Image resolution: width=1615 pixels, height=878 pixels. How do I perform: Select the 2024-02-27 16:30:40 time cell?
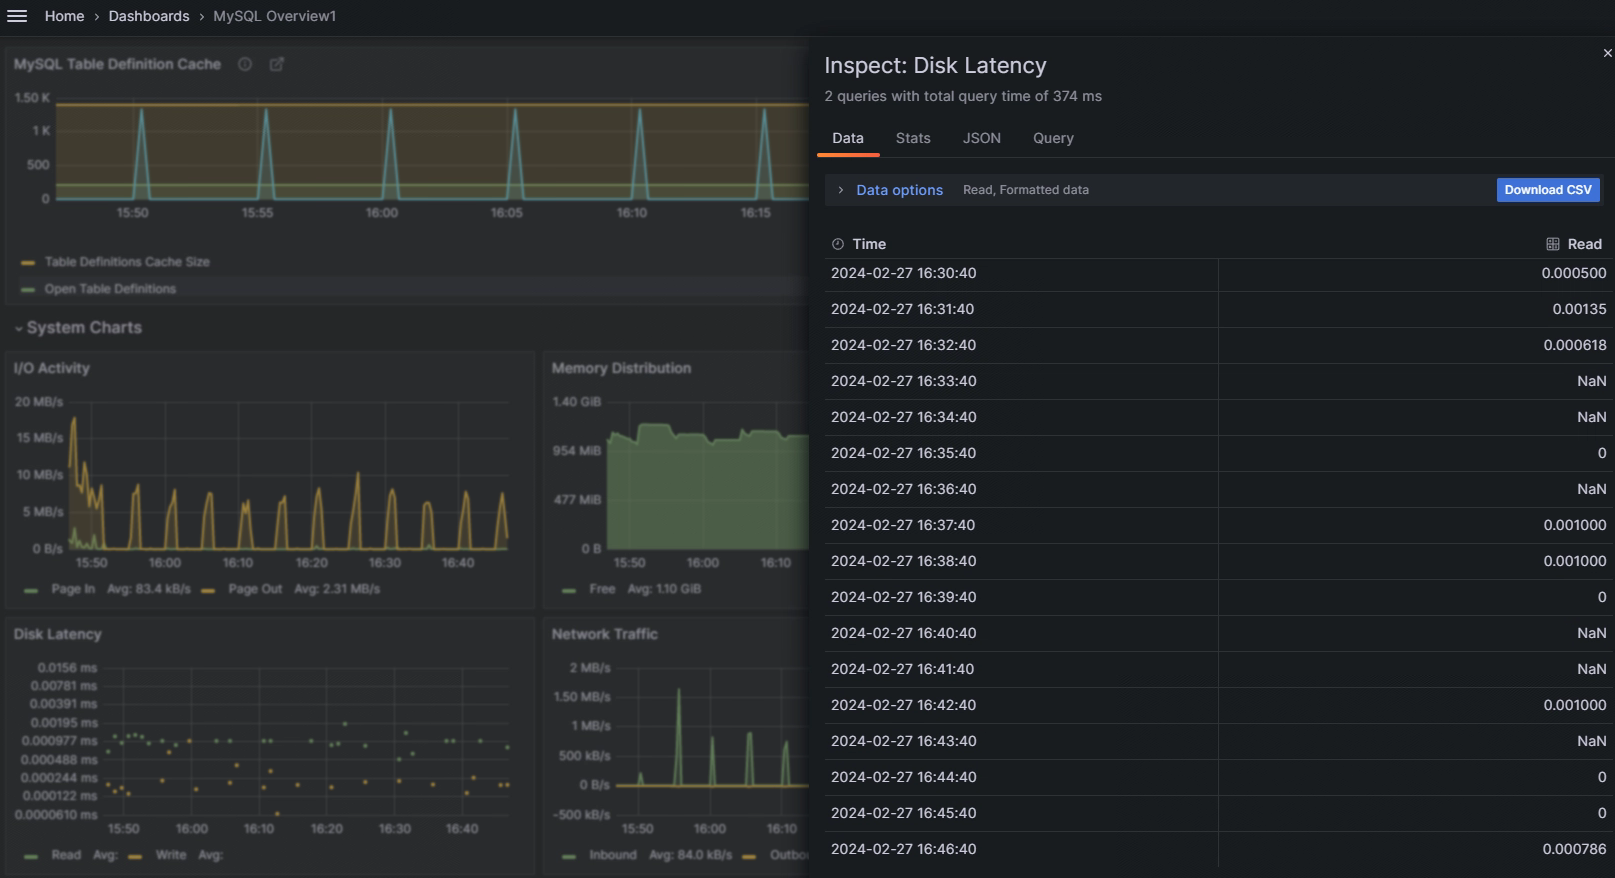tap(1021, 273)
